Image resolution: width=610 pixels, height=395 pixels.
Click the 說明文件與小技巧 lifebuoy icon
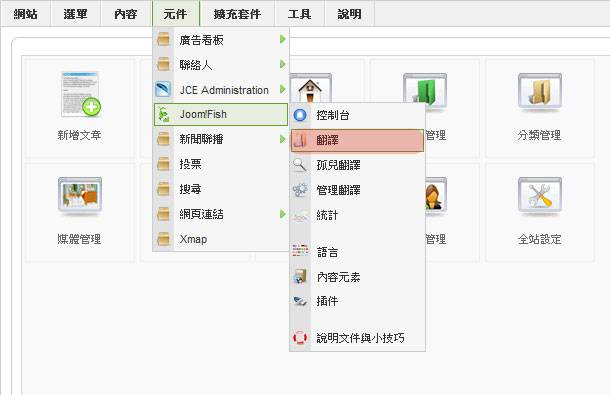click(300, 337)
